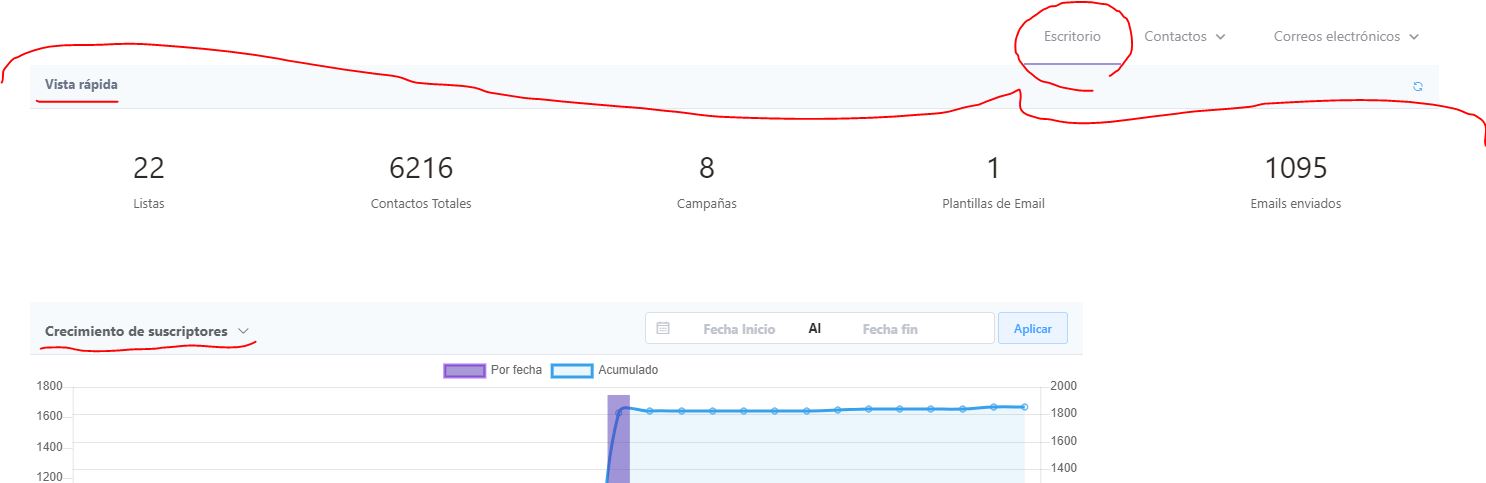The image size is (1486, 483).
Task: Click the refresh icon in Vista rápida
Action: click(x=1417, y=86)
